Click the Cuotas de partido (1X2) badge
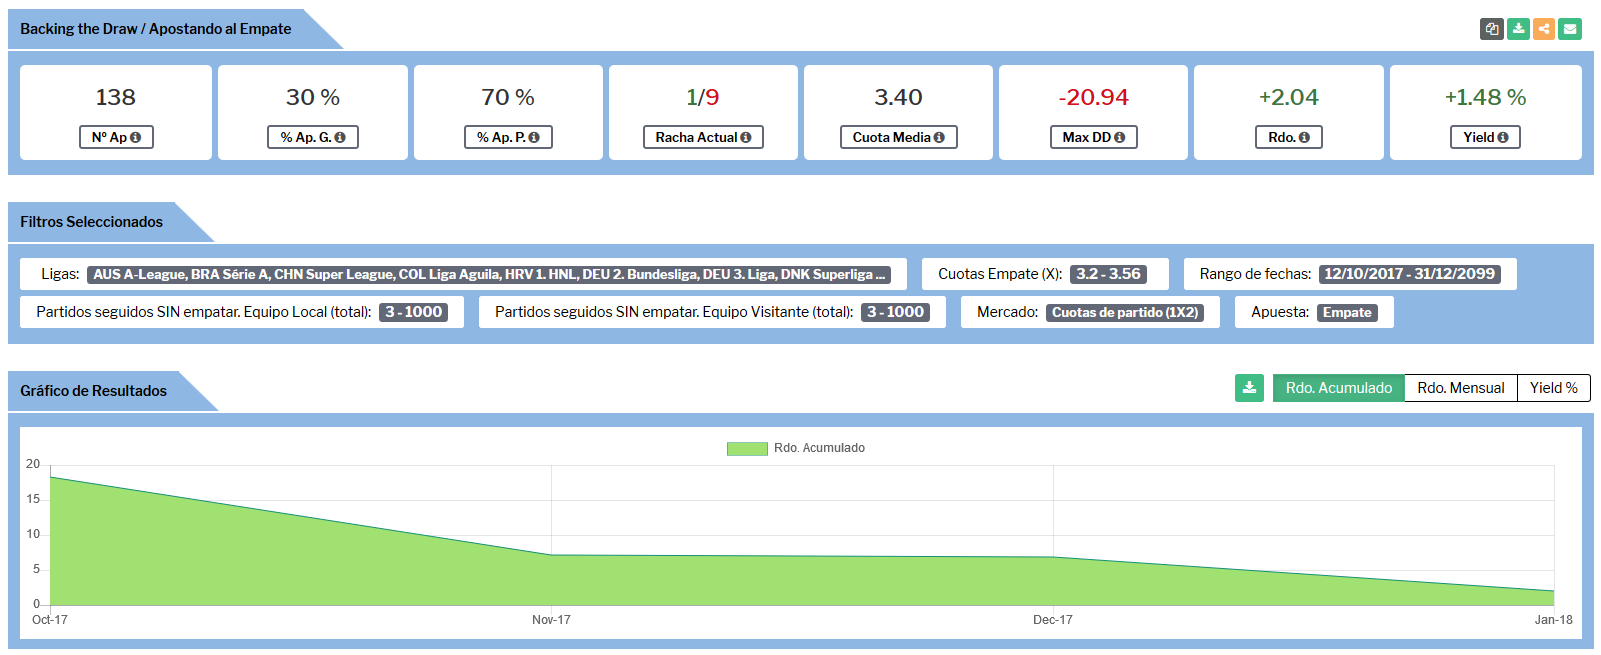The height and width of the screenshot is (655, 1601). tap(1125, 313)
